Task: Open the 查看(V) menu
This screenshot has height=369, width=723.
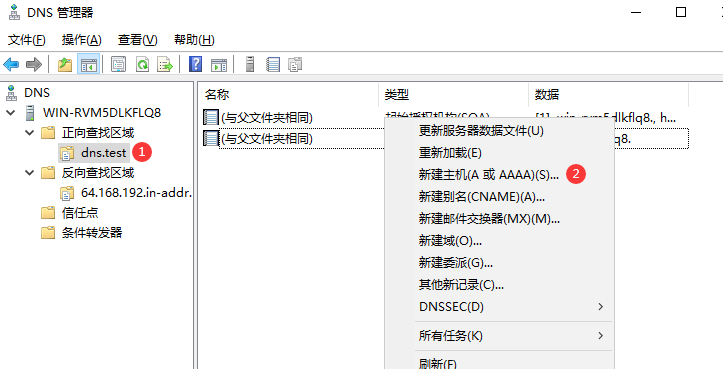Action: pyautogui.click(x=137, y=40)
